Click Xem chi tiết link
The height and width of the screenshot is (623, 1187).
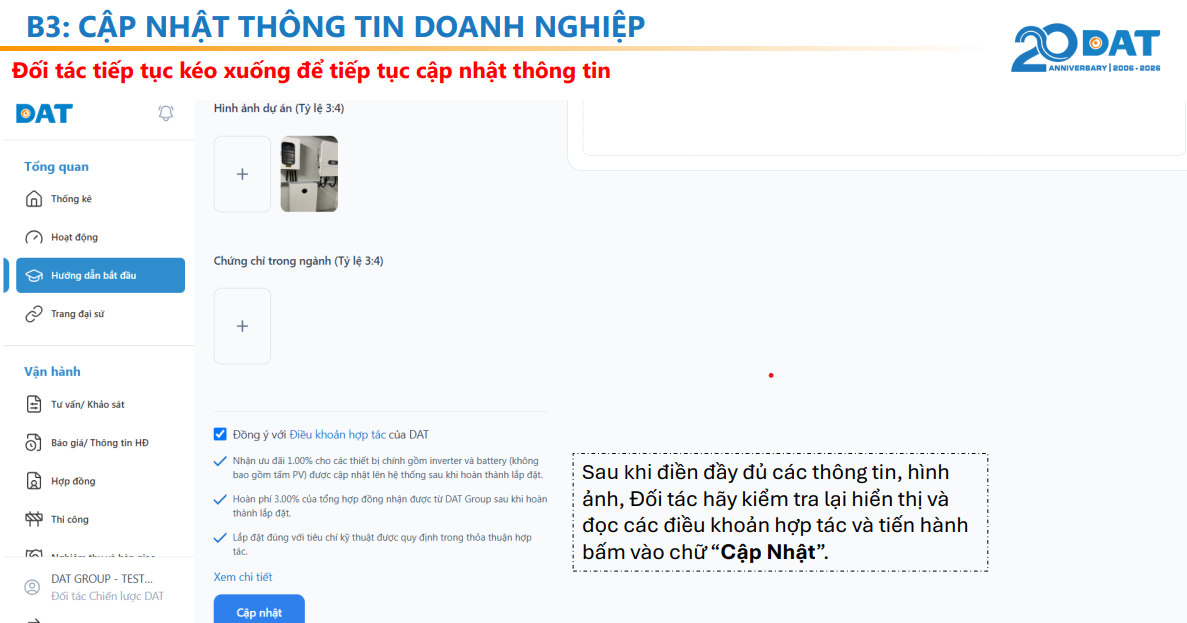[243, 577]
